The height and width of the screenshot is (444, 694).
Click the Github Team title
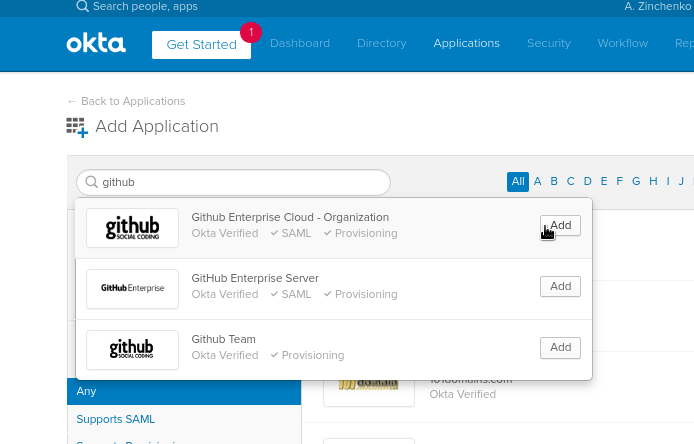224,339
